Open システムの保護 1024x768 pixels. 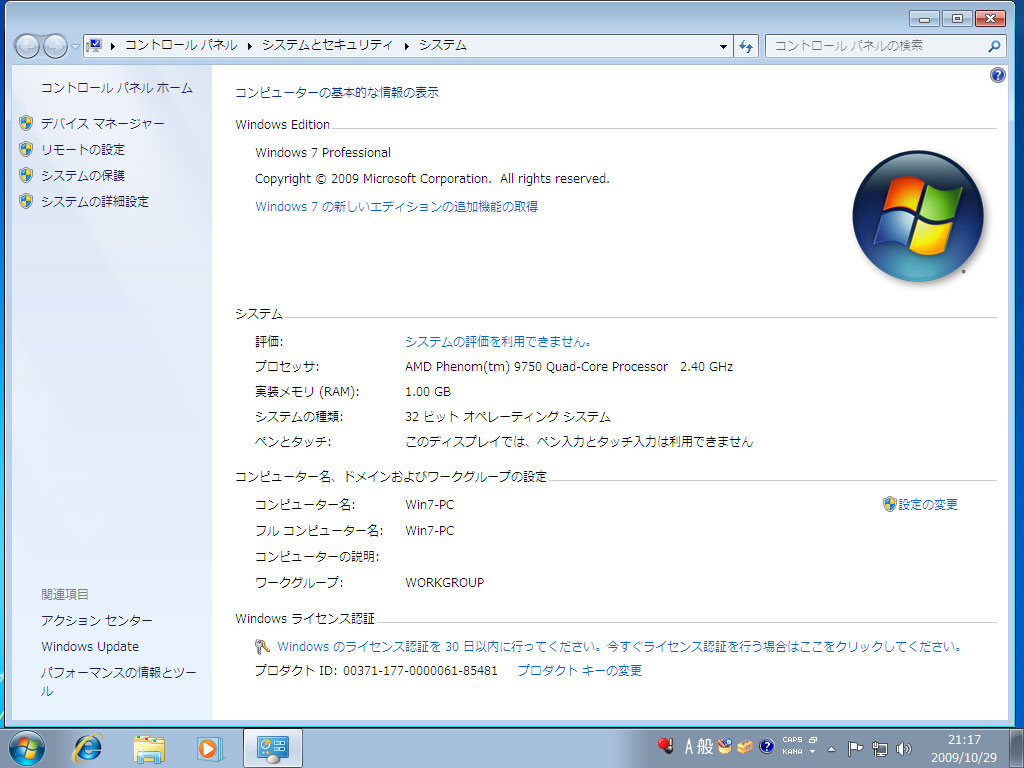[82, 176]
